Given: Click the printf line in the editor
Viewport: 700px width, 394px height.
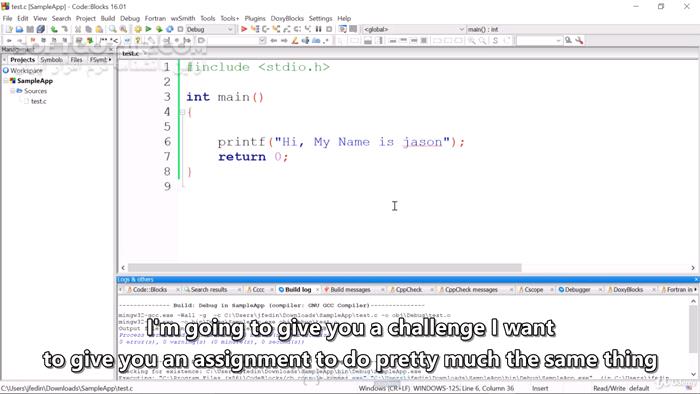Looking at the screenshot, I should (x=341, y=142).
